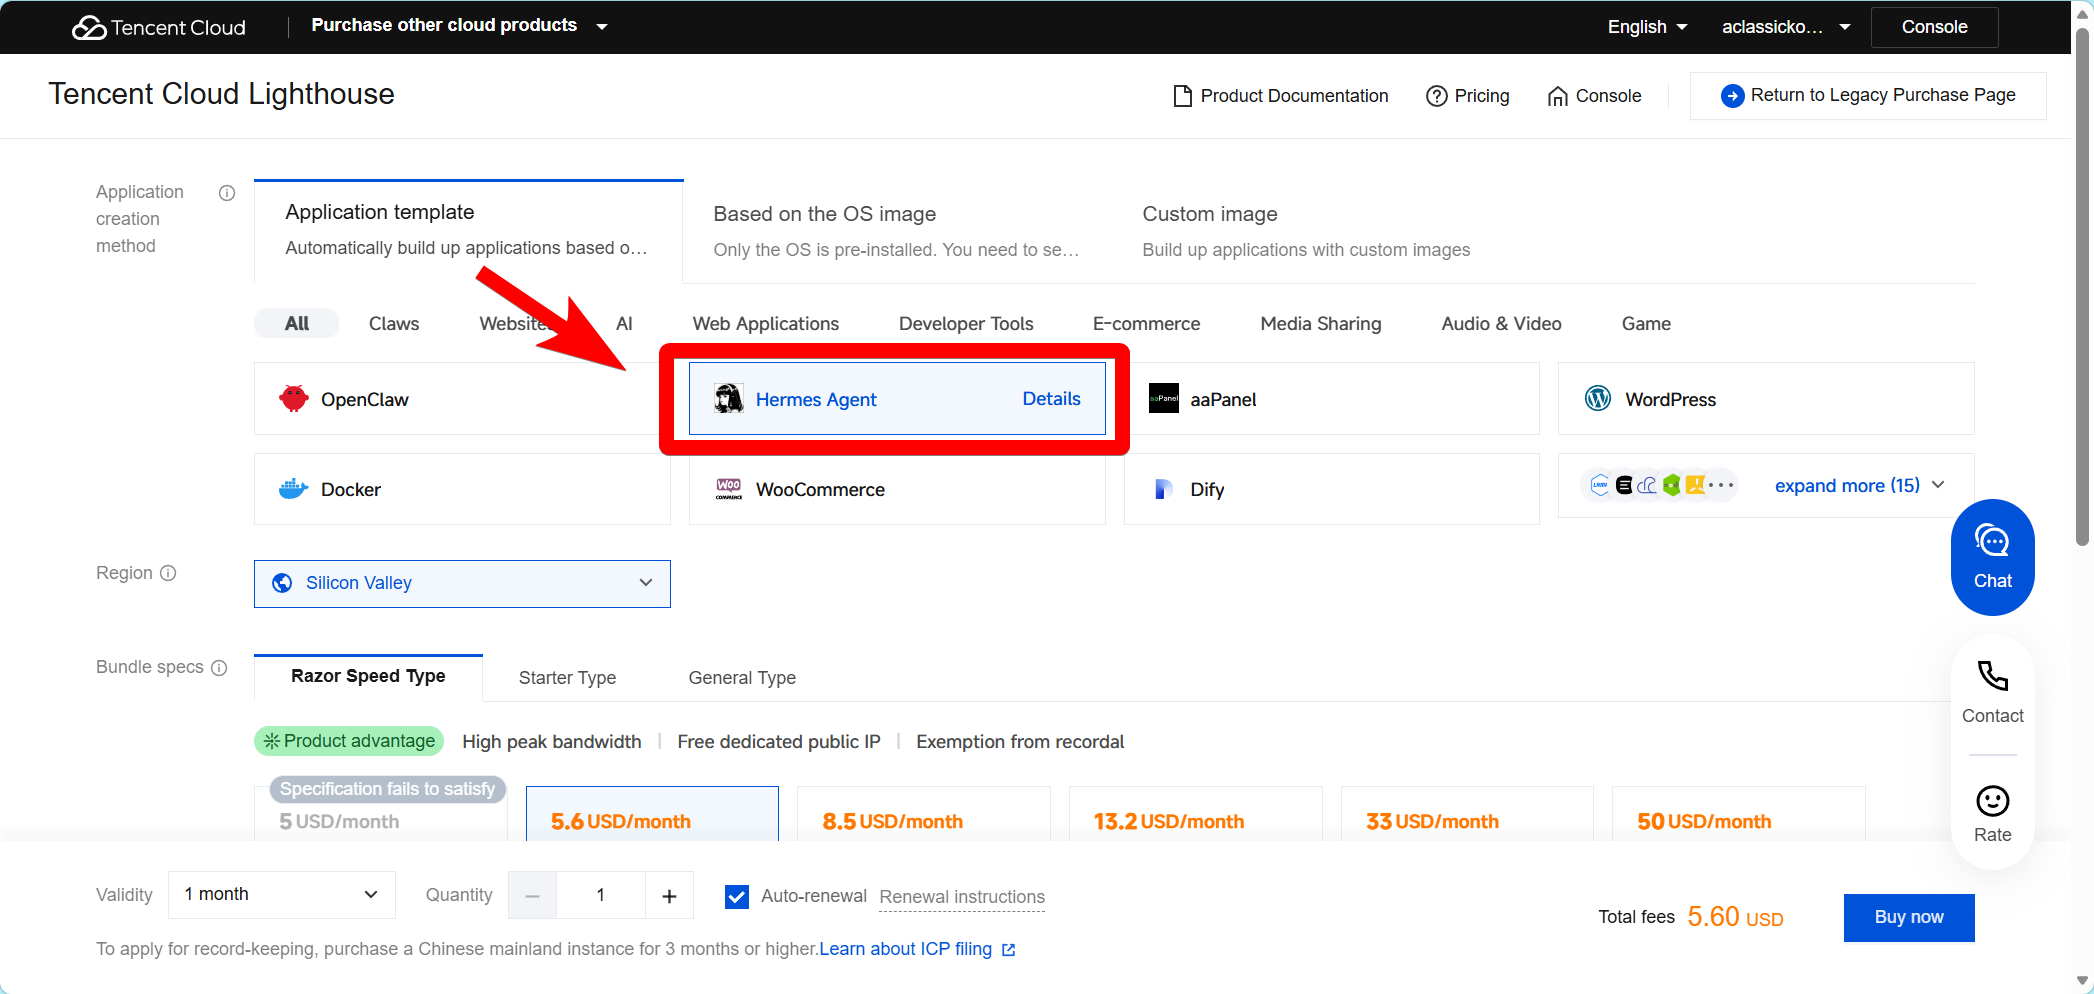Open the aclassicko account dropdown
The height and width of the screenshot is (994, 2094).
pyautogui.click(x=1786, y=27)
